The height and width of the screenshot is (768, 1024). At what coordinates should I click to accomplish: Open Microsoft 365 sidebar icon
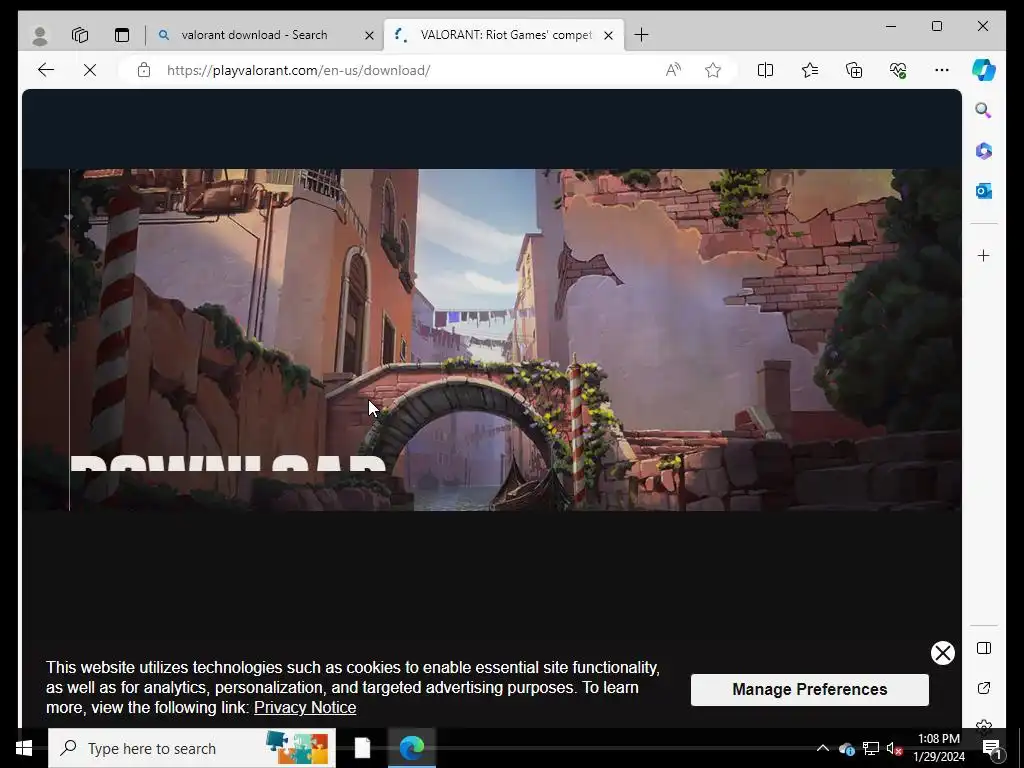click(984, 151)
